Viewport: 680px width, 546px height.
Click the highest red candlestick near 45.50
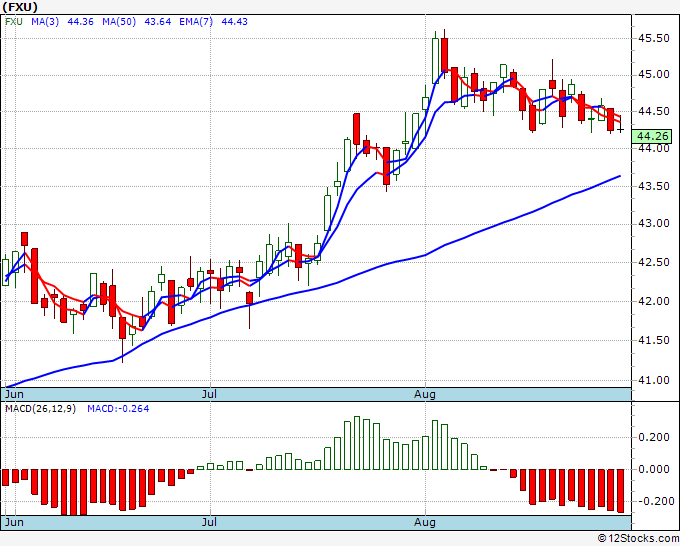444,55
